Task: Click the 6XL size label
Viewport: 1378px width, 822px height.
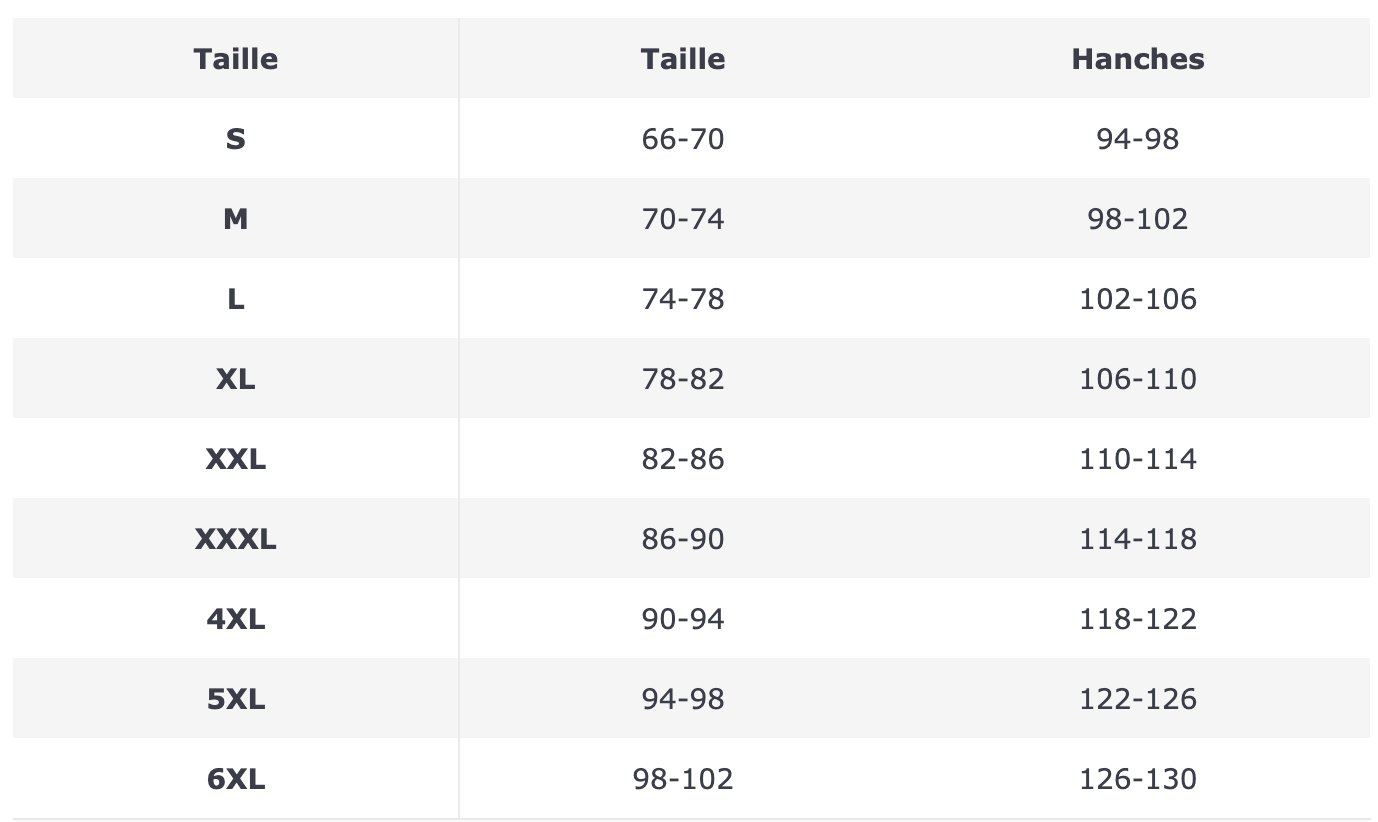Action: pos(235,779)
